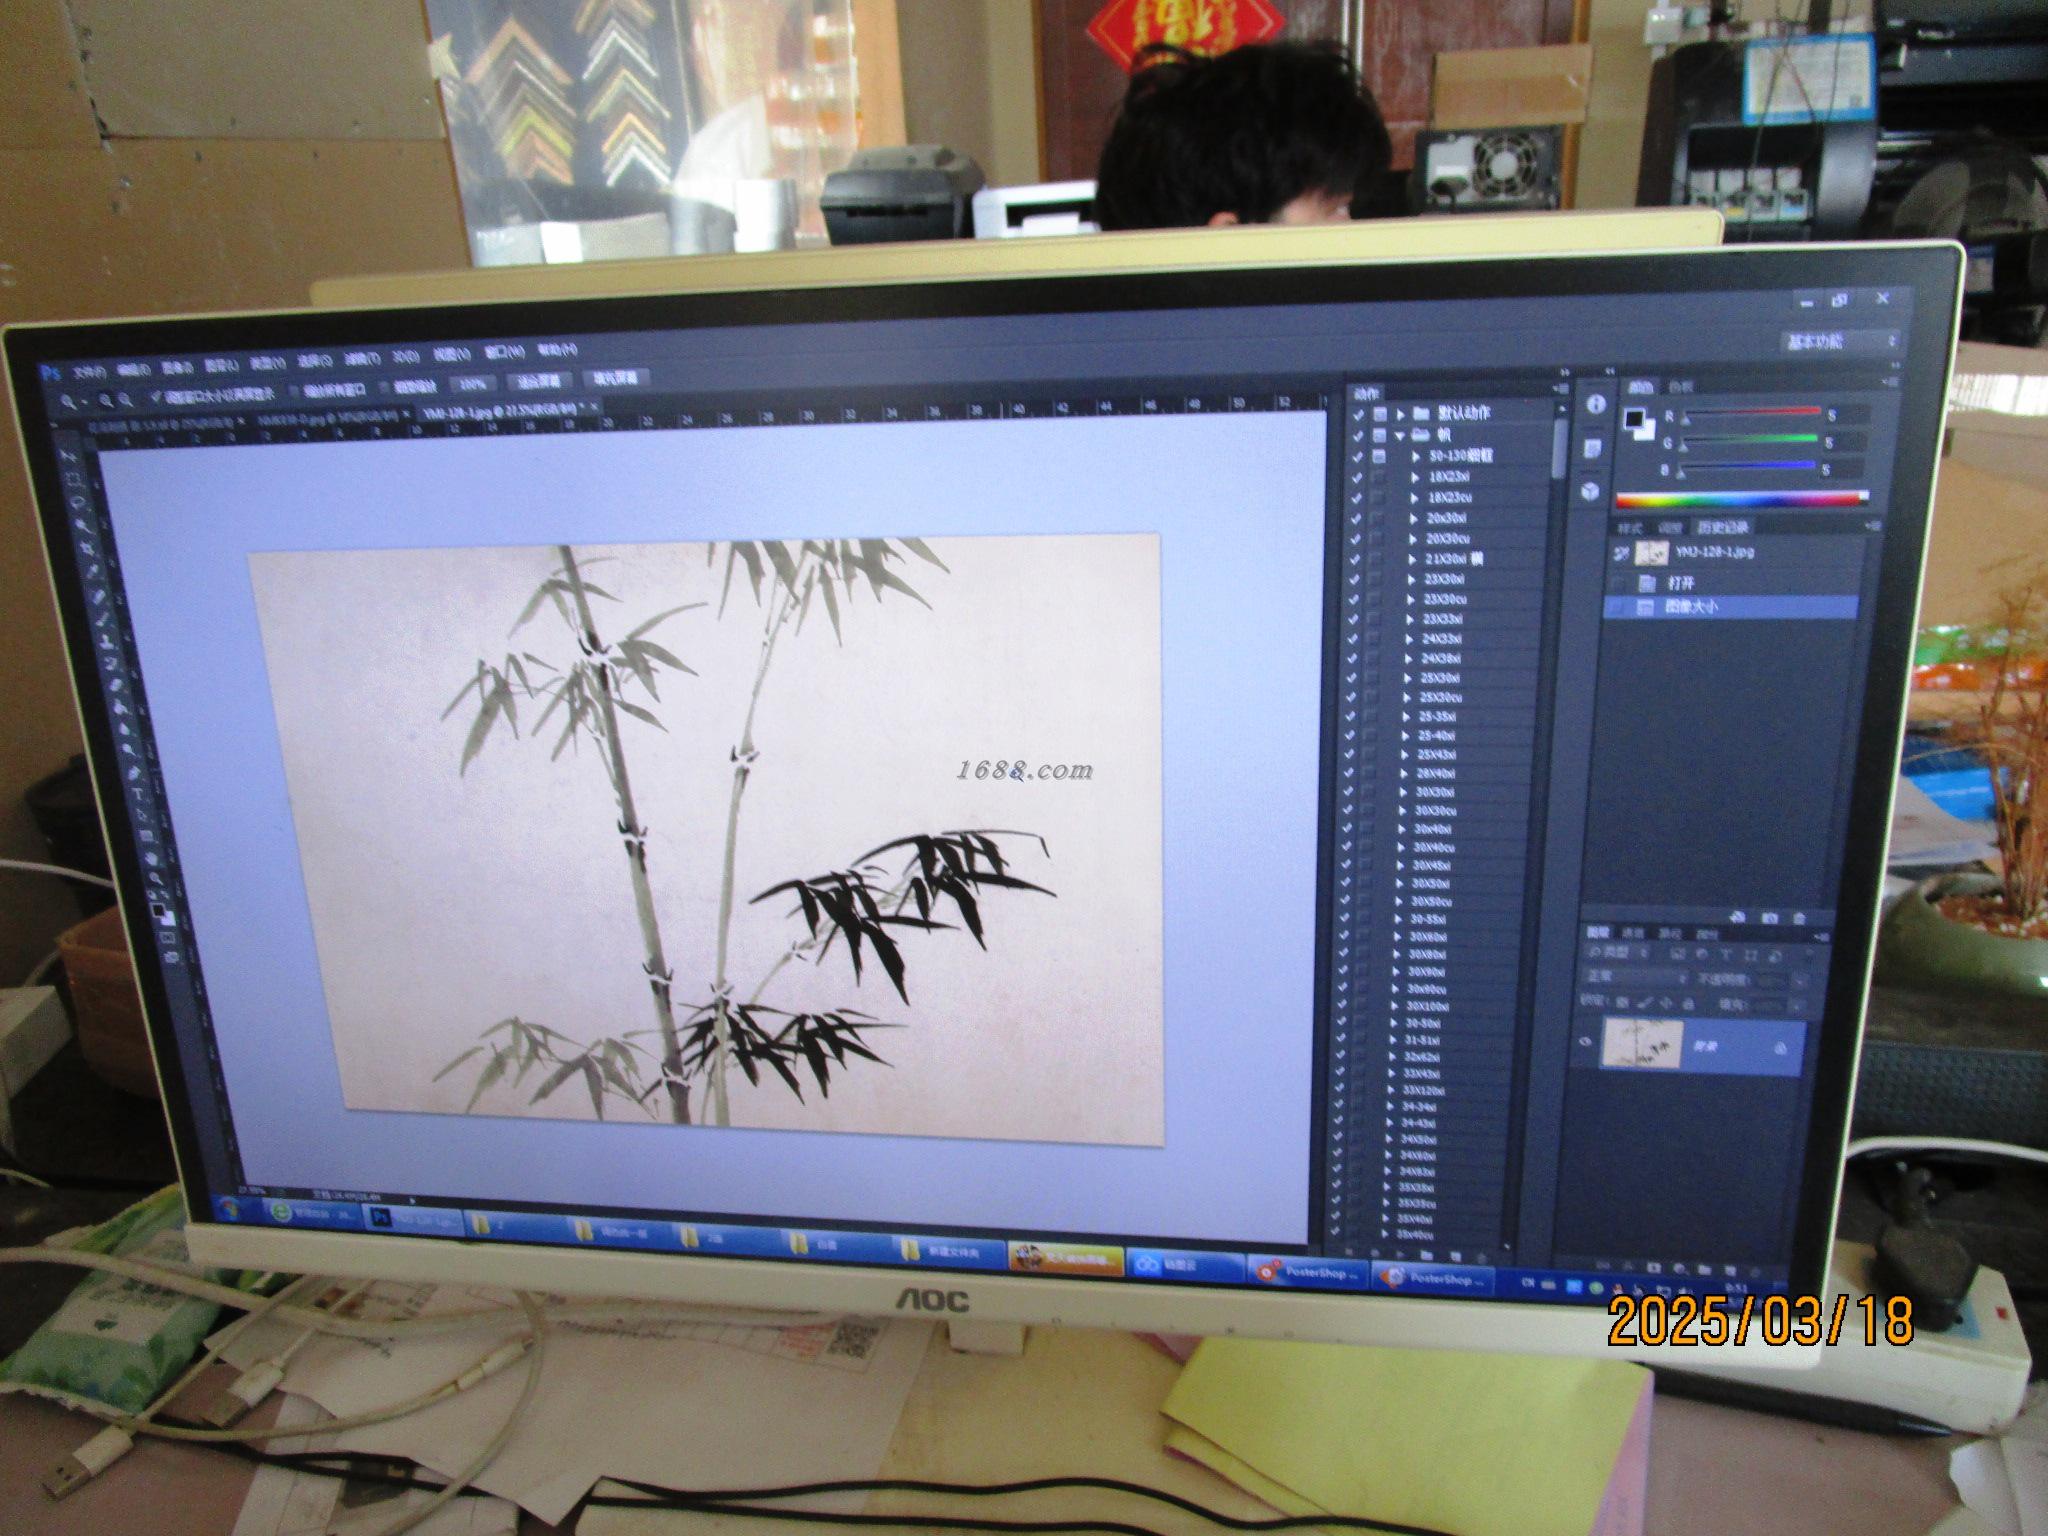
Task: Select the Move tool in the toolbox
Action: (68, 456)
